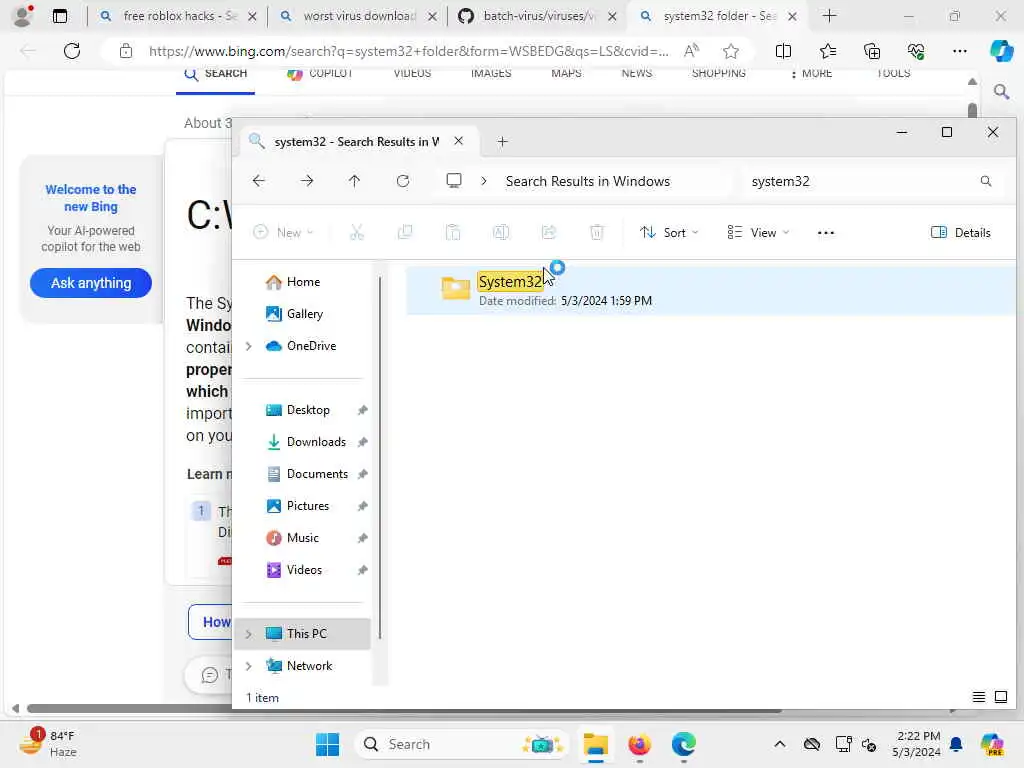
Task: Switch to large thumbnails view layout
Action: (x=1000, y=697)
